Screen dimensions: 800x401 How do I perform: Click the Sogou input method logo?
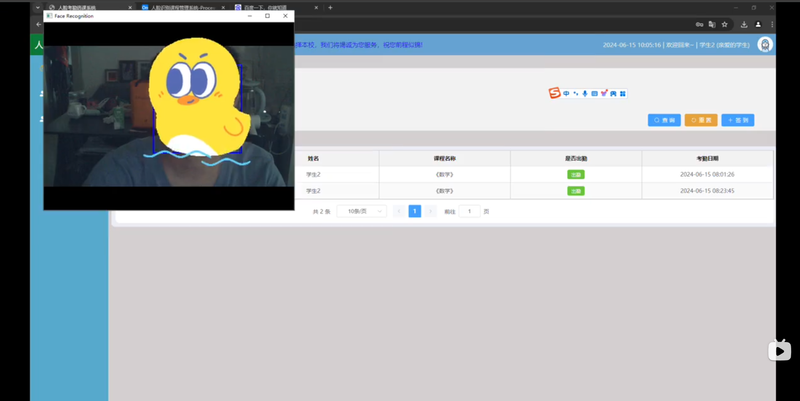coord(555,93)
